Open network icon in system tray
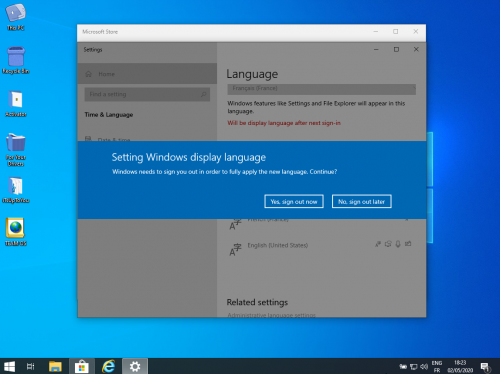The width and height of the screenshot is (500, 374). pos(413,367)
